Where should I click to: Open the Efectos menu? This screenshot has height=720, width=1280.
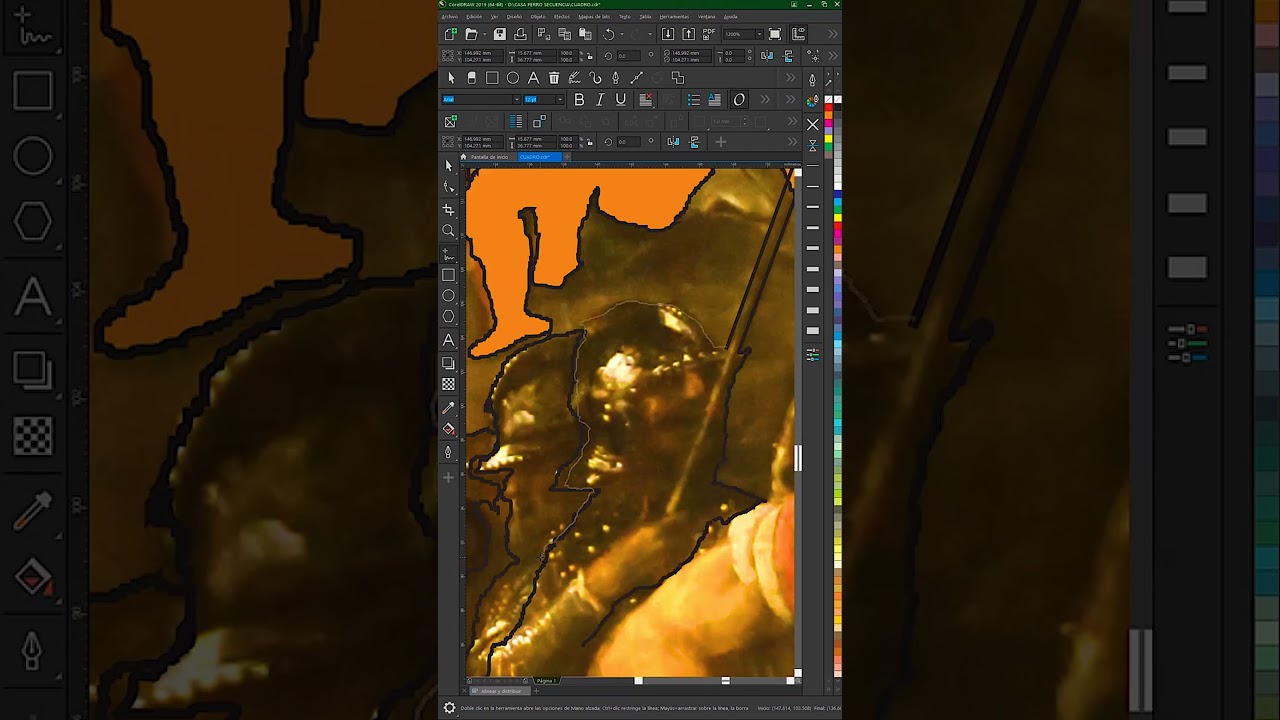[562, 16]
